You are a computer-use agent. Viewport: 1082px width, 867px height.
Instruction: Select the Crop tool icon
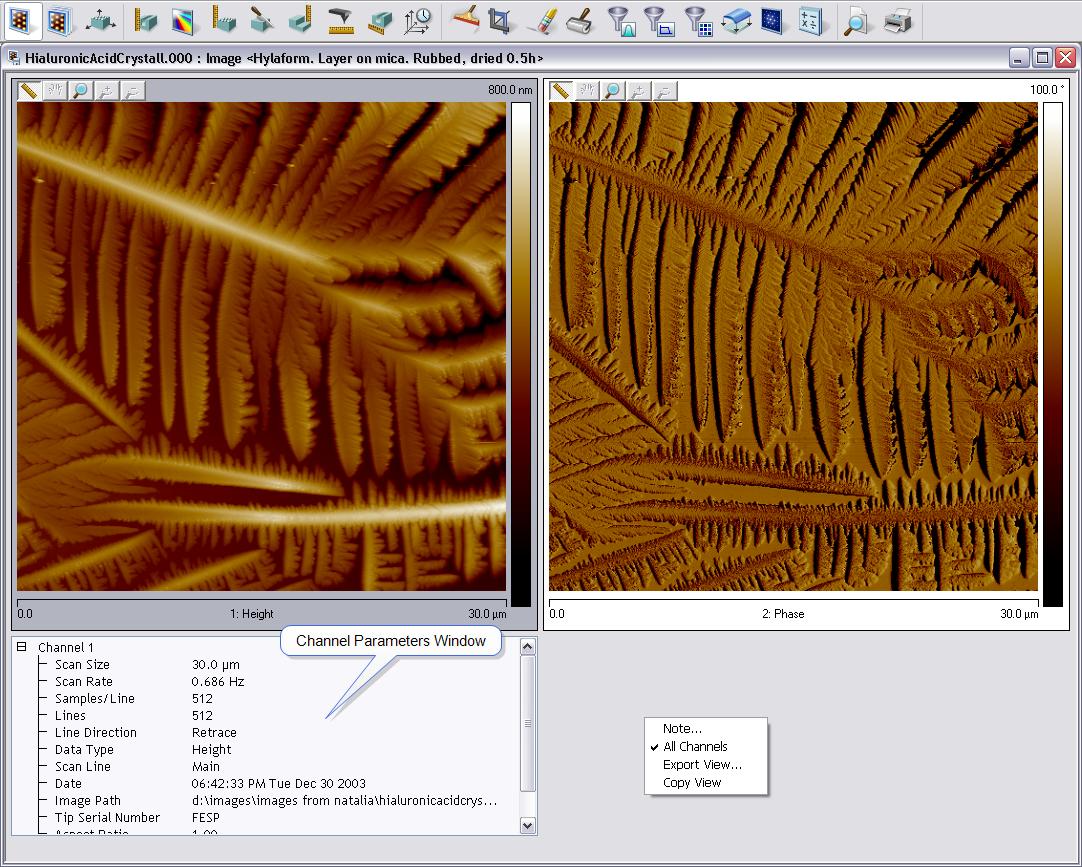click(x=499, y=19)
